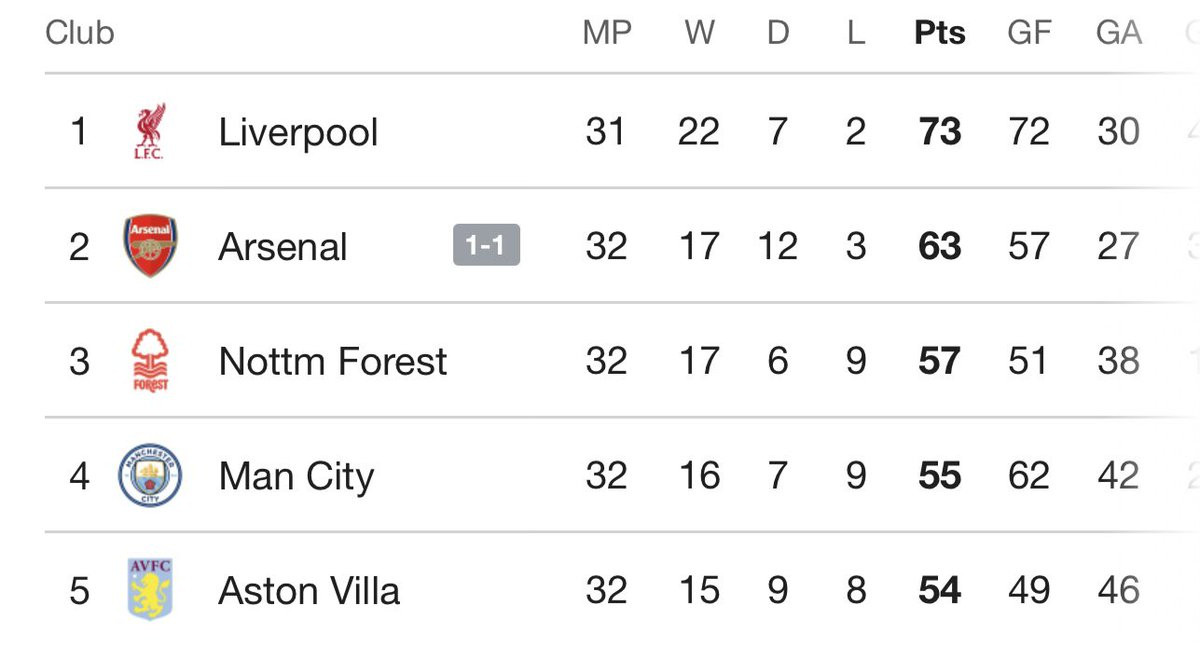Open the Man City team link
This screenshot has height=661, width=1200.
point(296,477)
